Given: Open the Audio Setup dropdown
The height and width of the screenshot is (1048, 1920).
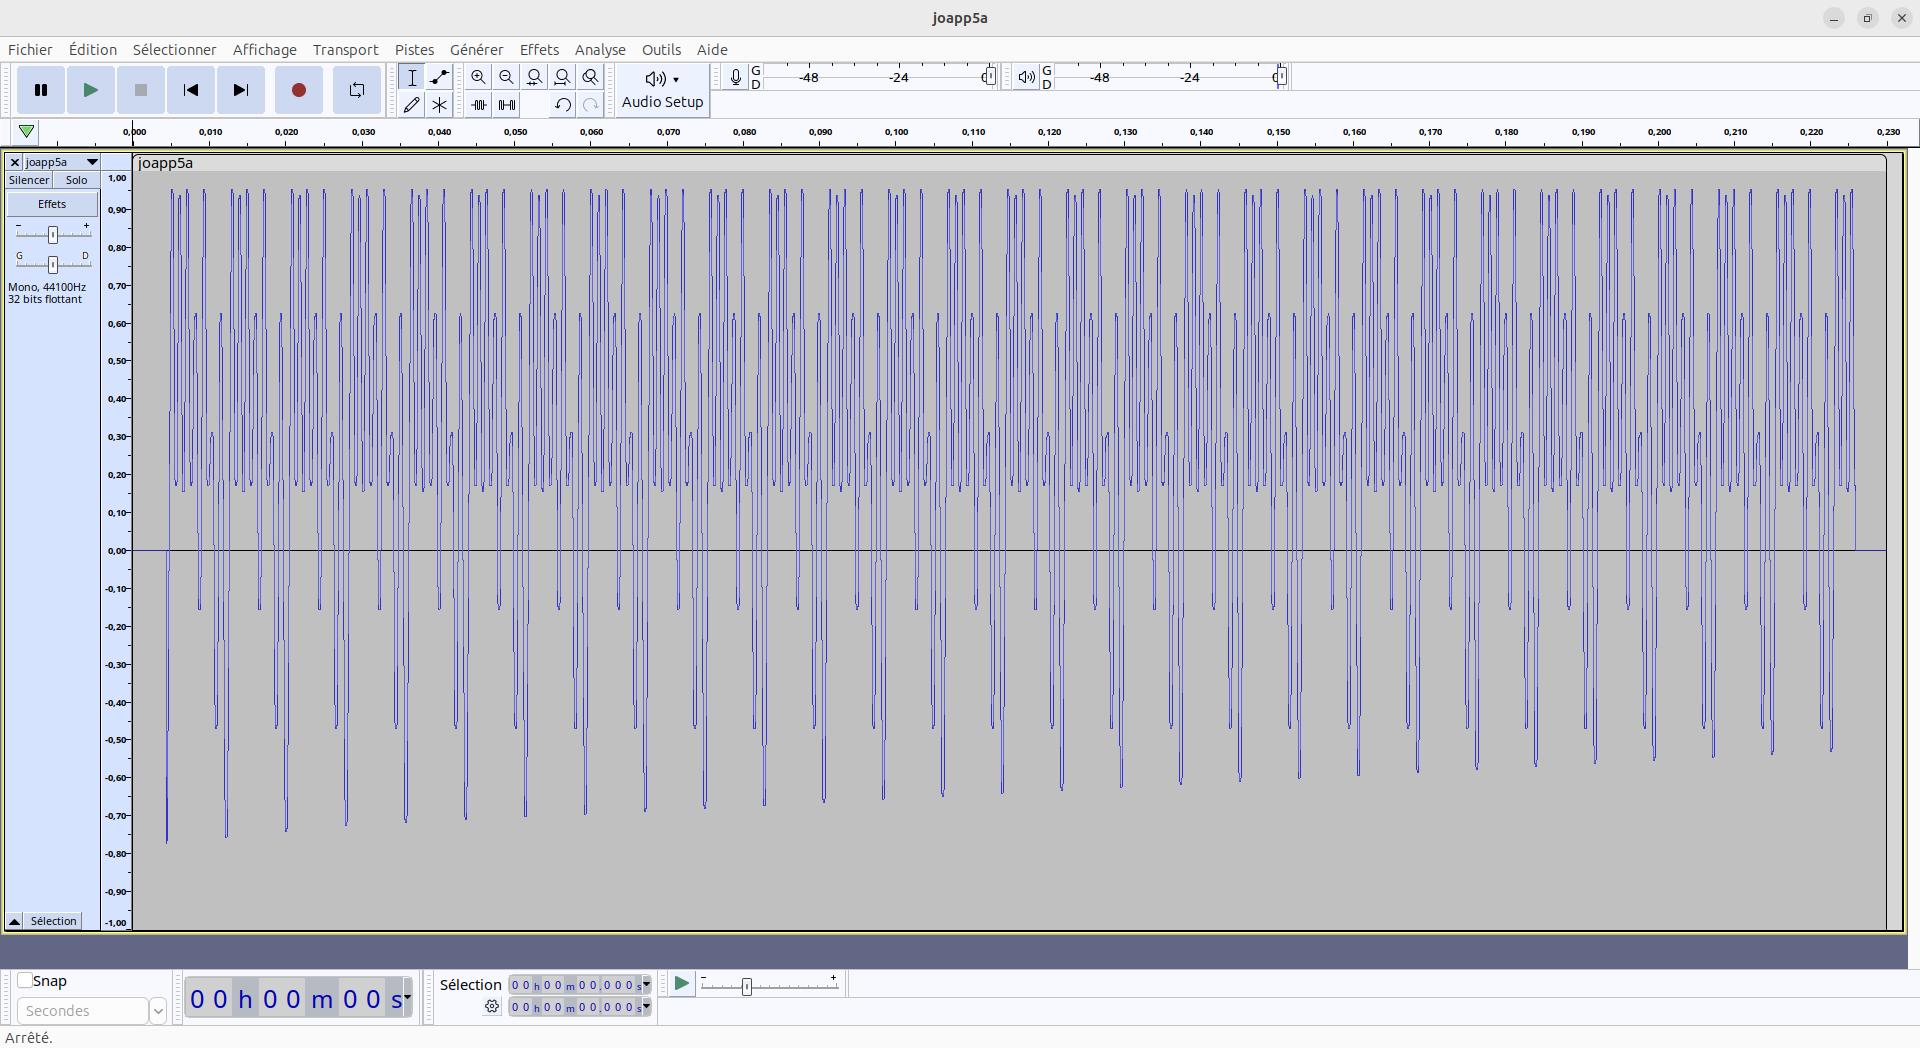Looking at the screenshot, I should (x=662, y=89).
